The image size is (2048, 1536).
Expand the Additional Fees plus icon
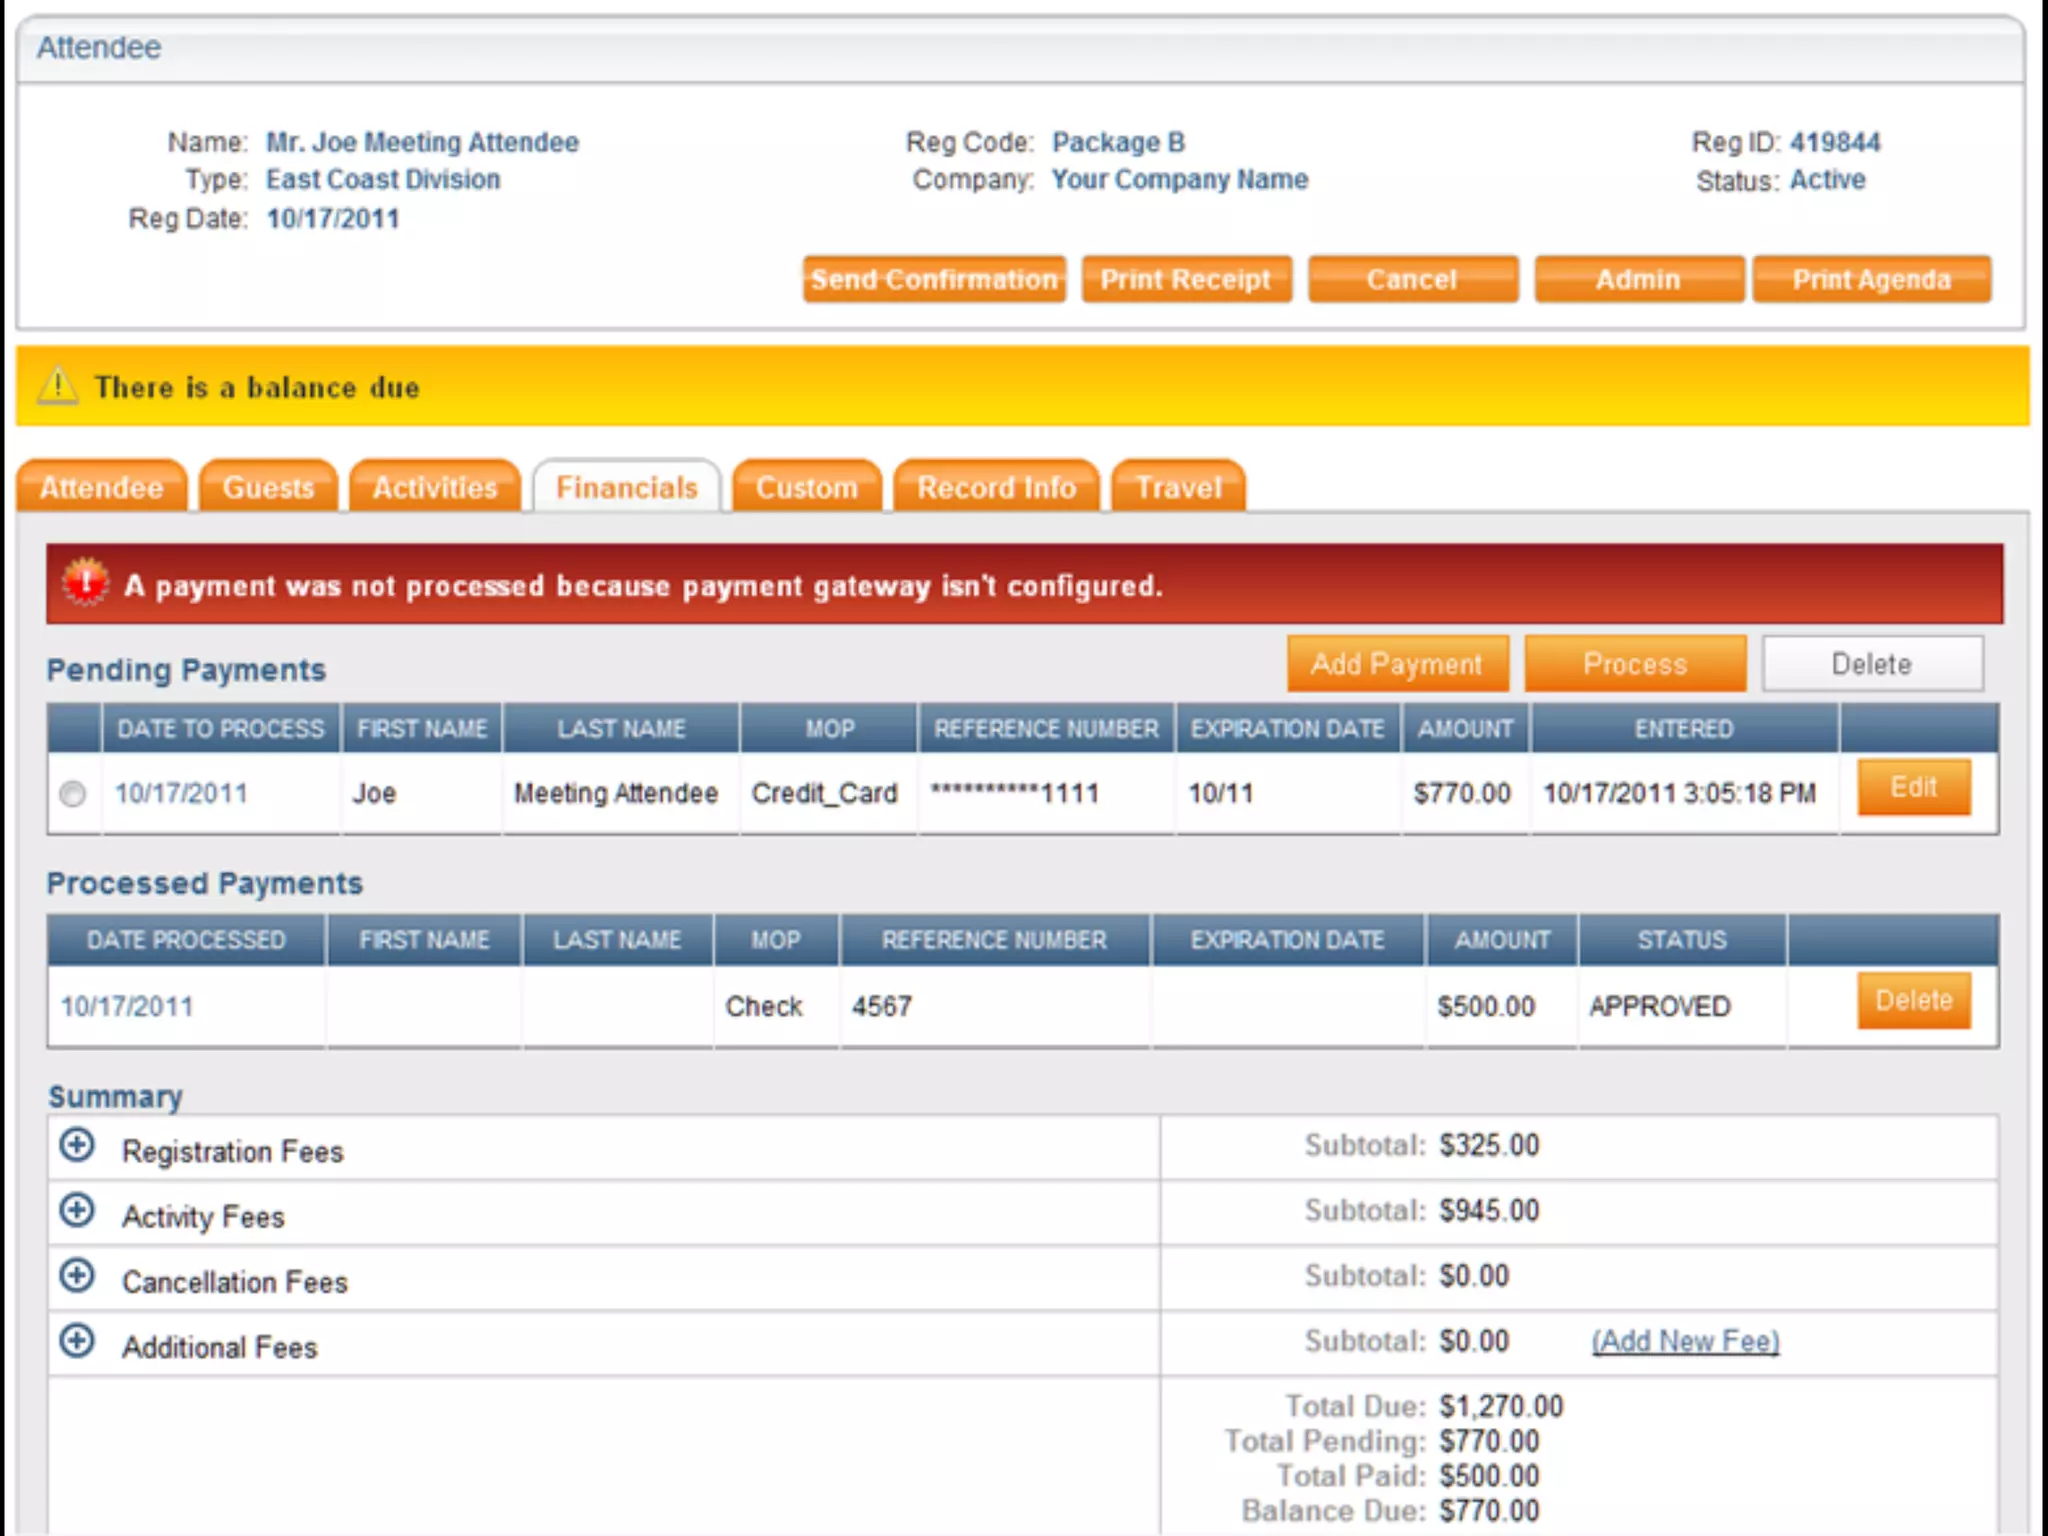[x=77, y=1341]
